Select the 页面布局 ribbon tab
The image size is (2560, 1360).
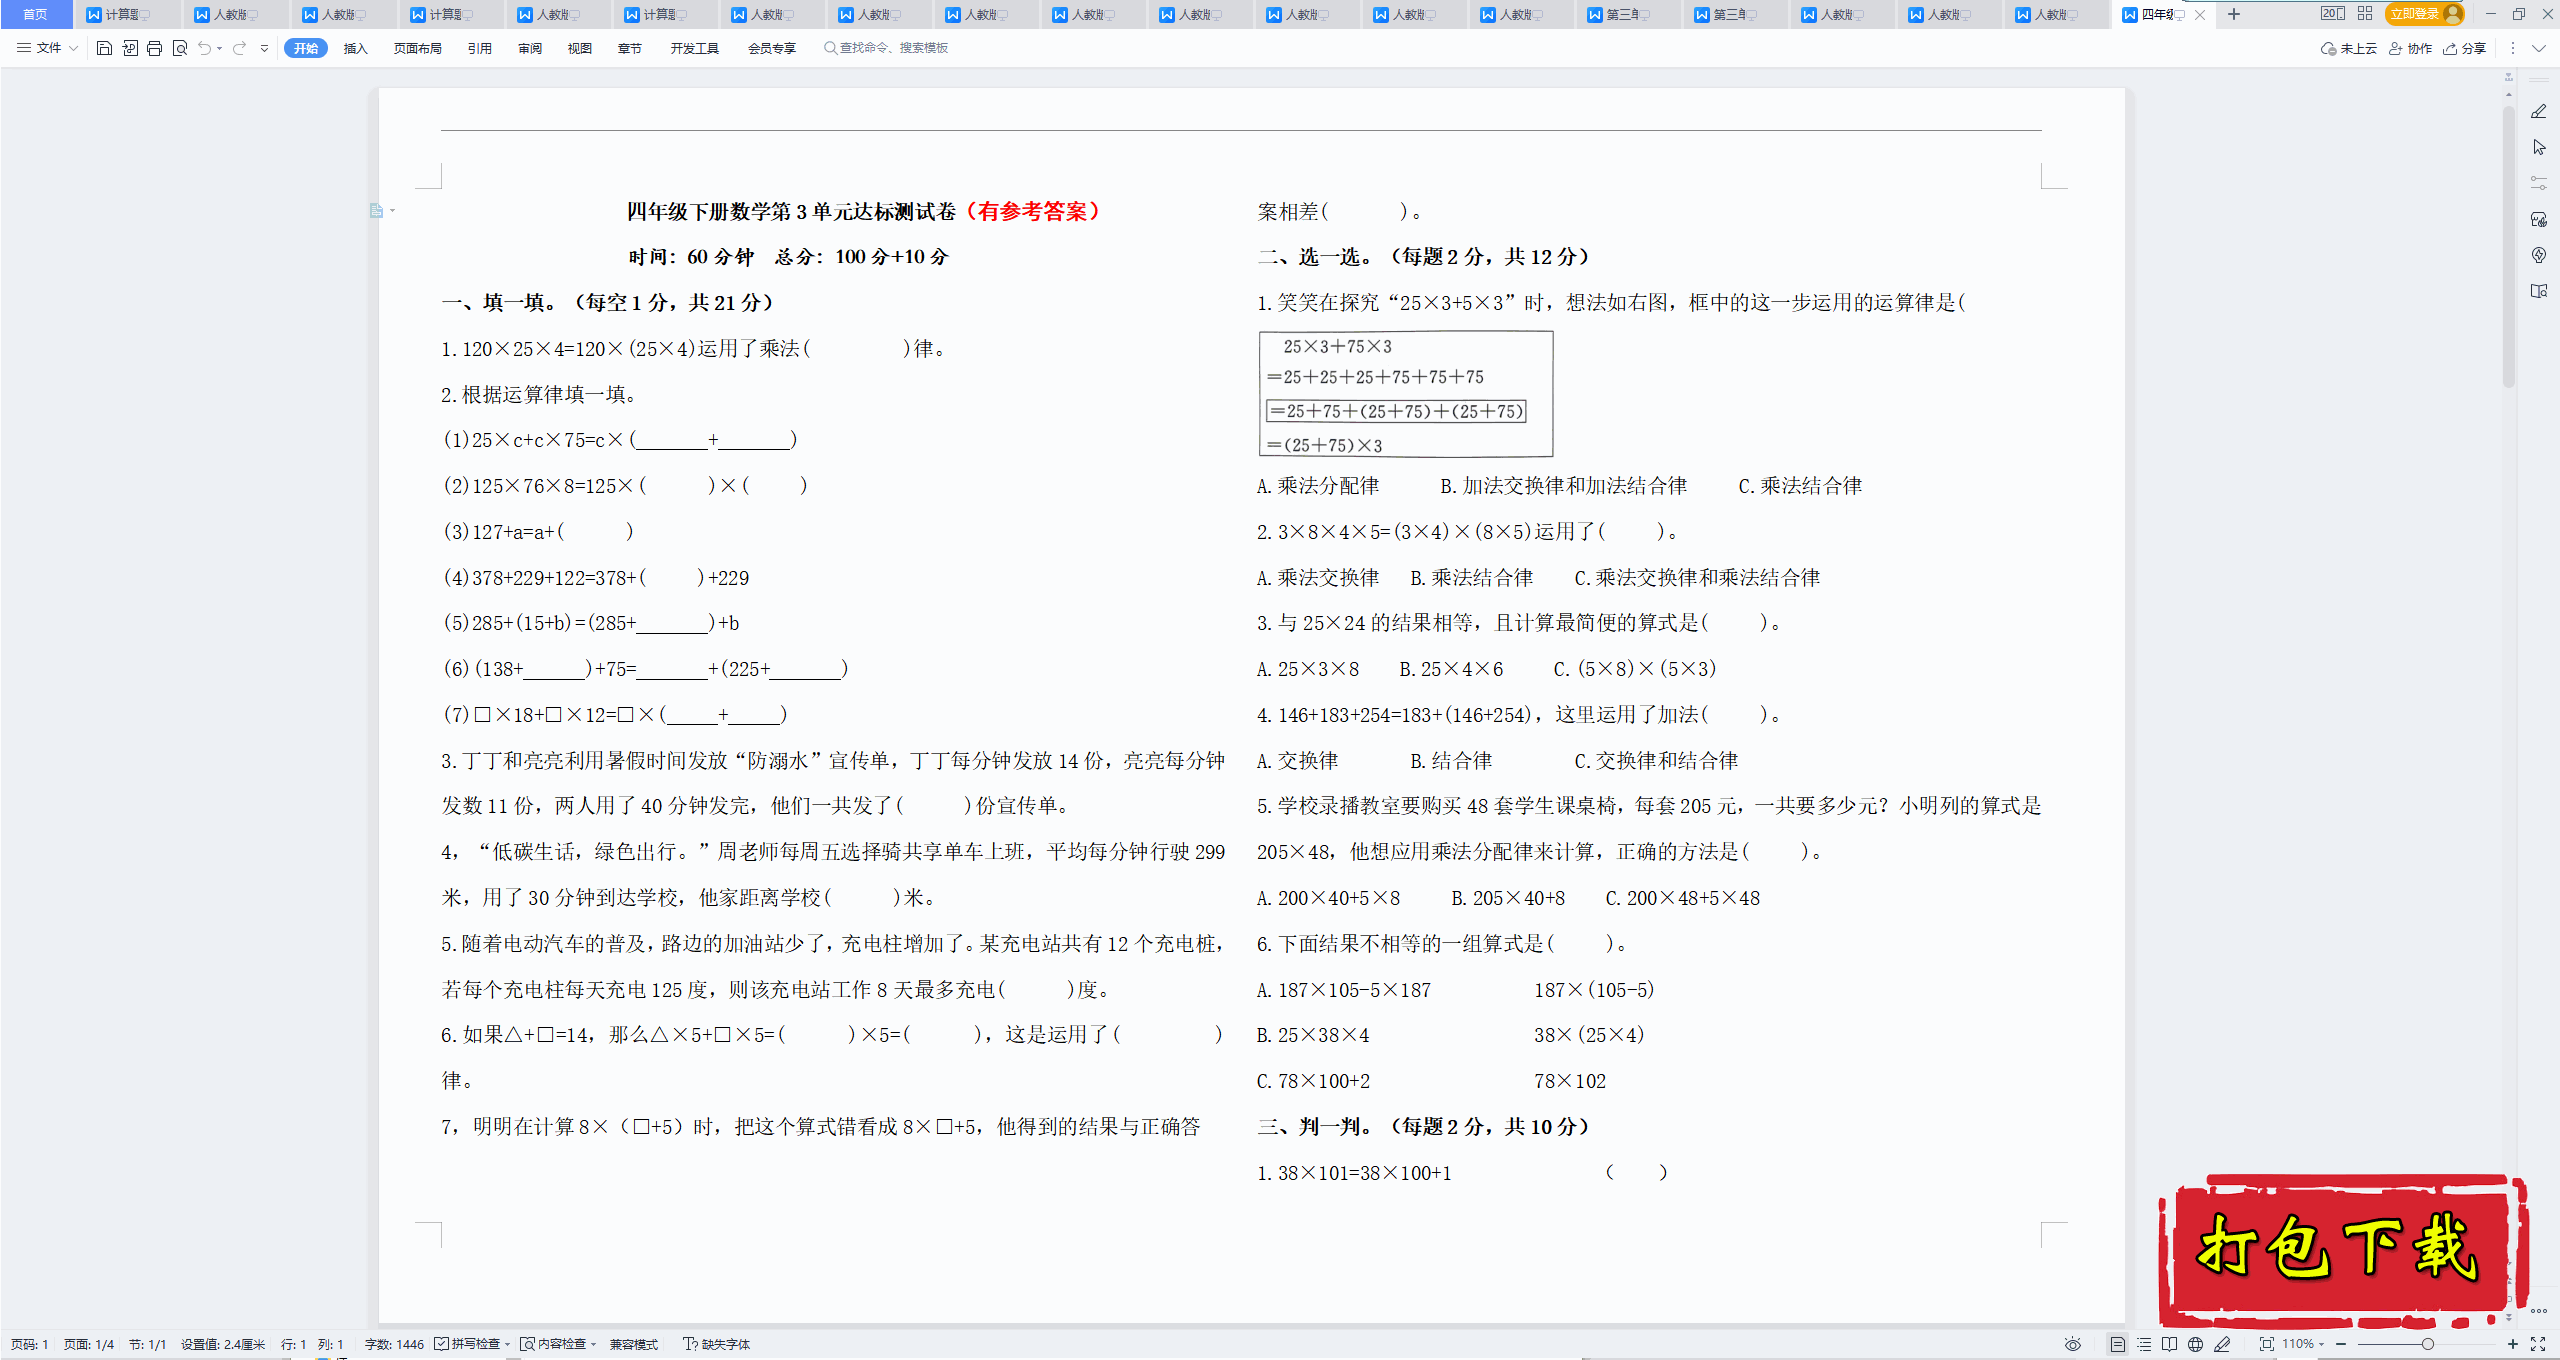(418, 48)
